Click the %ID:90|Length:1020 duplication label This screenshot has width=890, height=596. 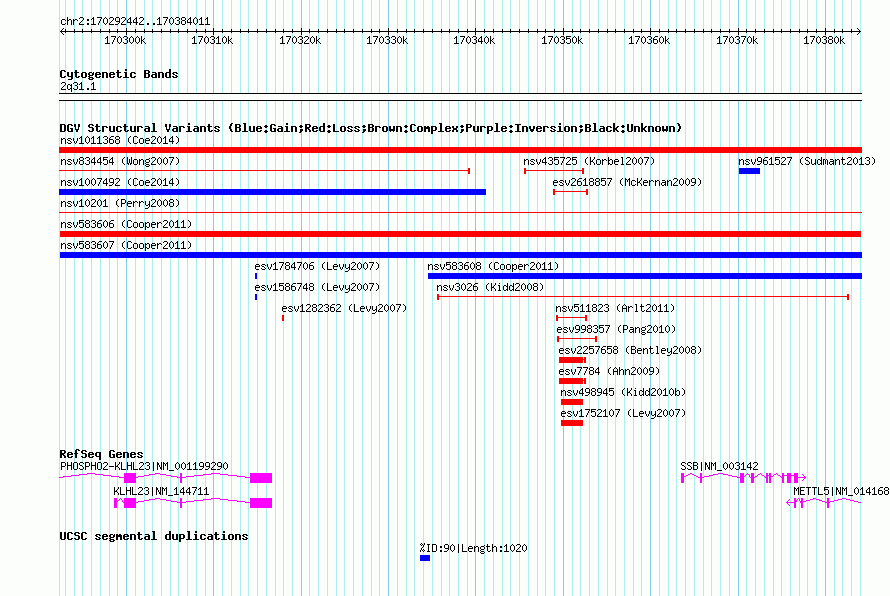click(473, 548)
